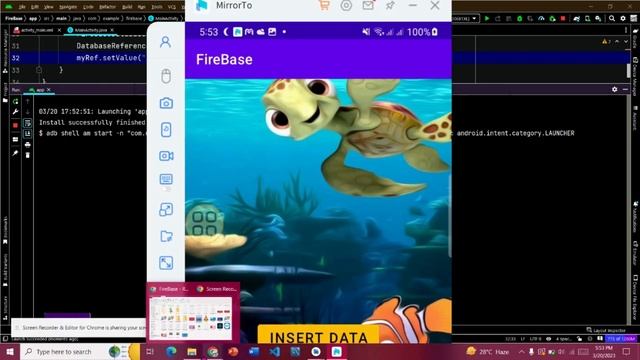Open Visual Studio Code from taskbar

[275, 351]
